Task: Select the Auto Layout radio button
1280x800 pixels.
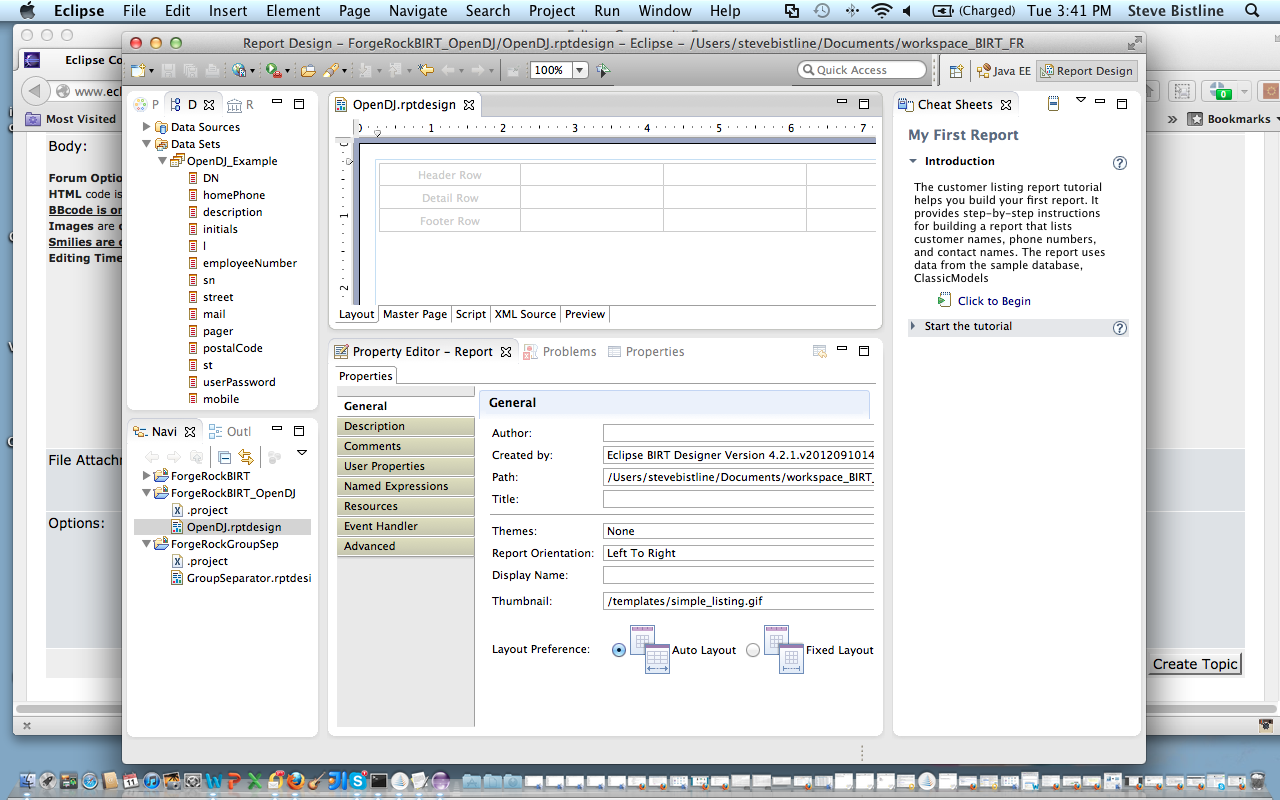Action: [x=619, y=650]
